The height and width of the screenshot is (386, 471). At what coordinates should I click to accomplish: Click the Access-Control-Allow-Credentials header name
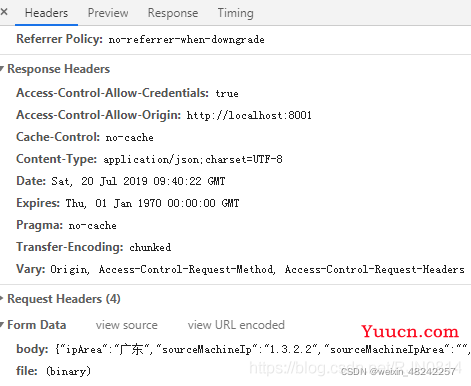click(x=113, y=93)
